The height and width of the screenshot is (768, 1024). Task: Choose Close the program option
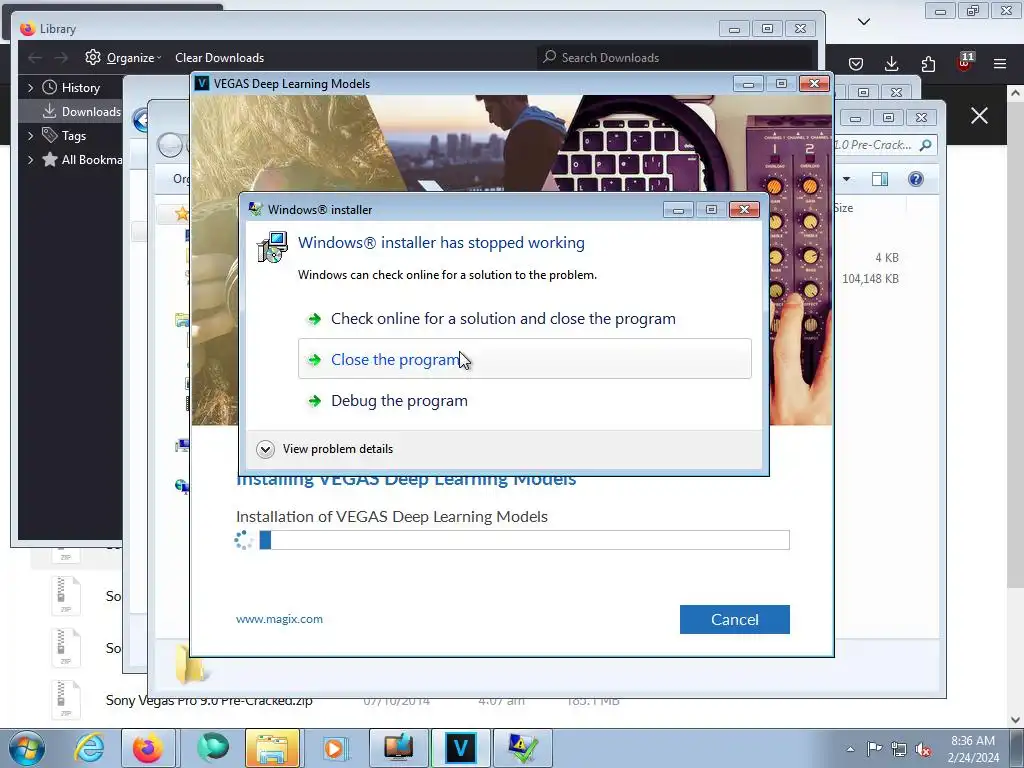[x=524, y=359]
